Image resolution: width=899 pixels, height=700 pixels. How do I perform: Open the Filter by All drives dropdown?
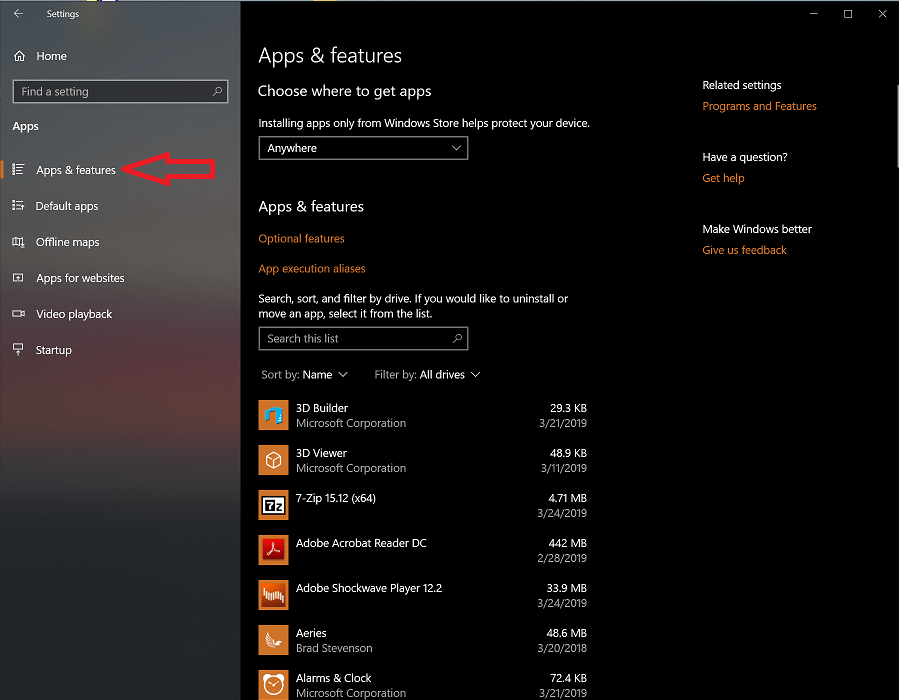(427, 374)
